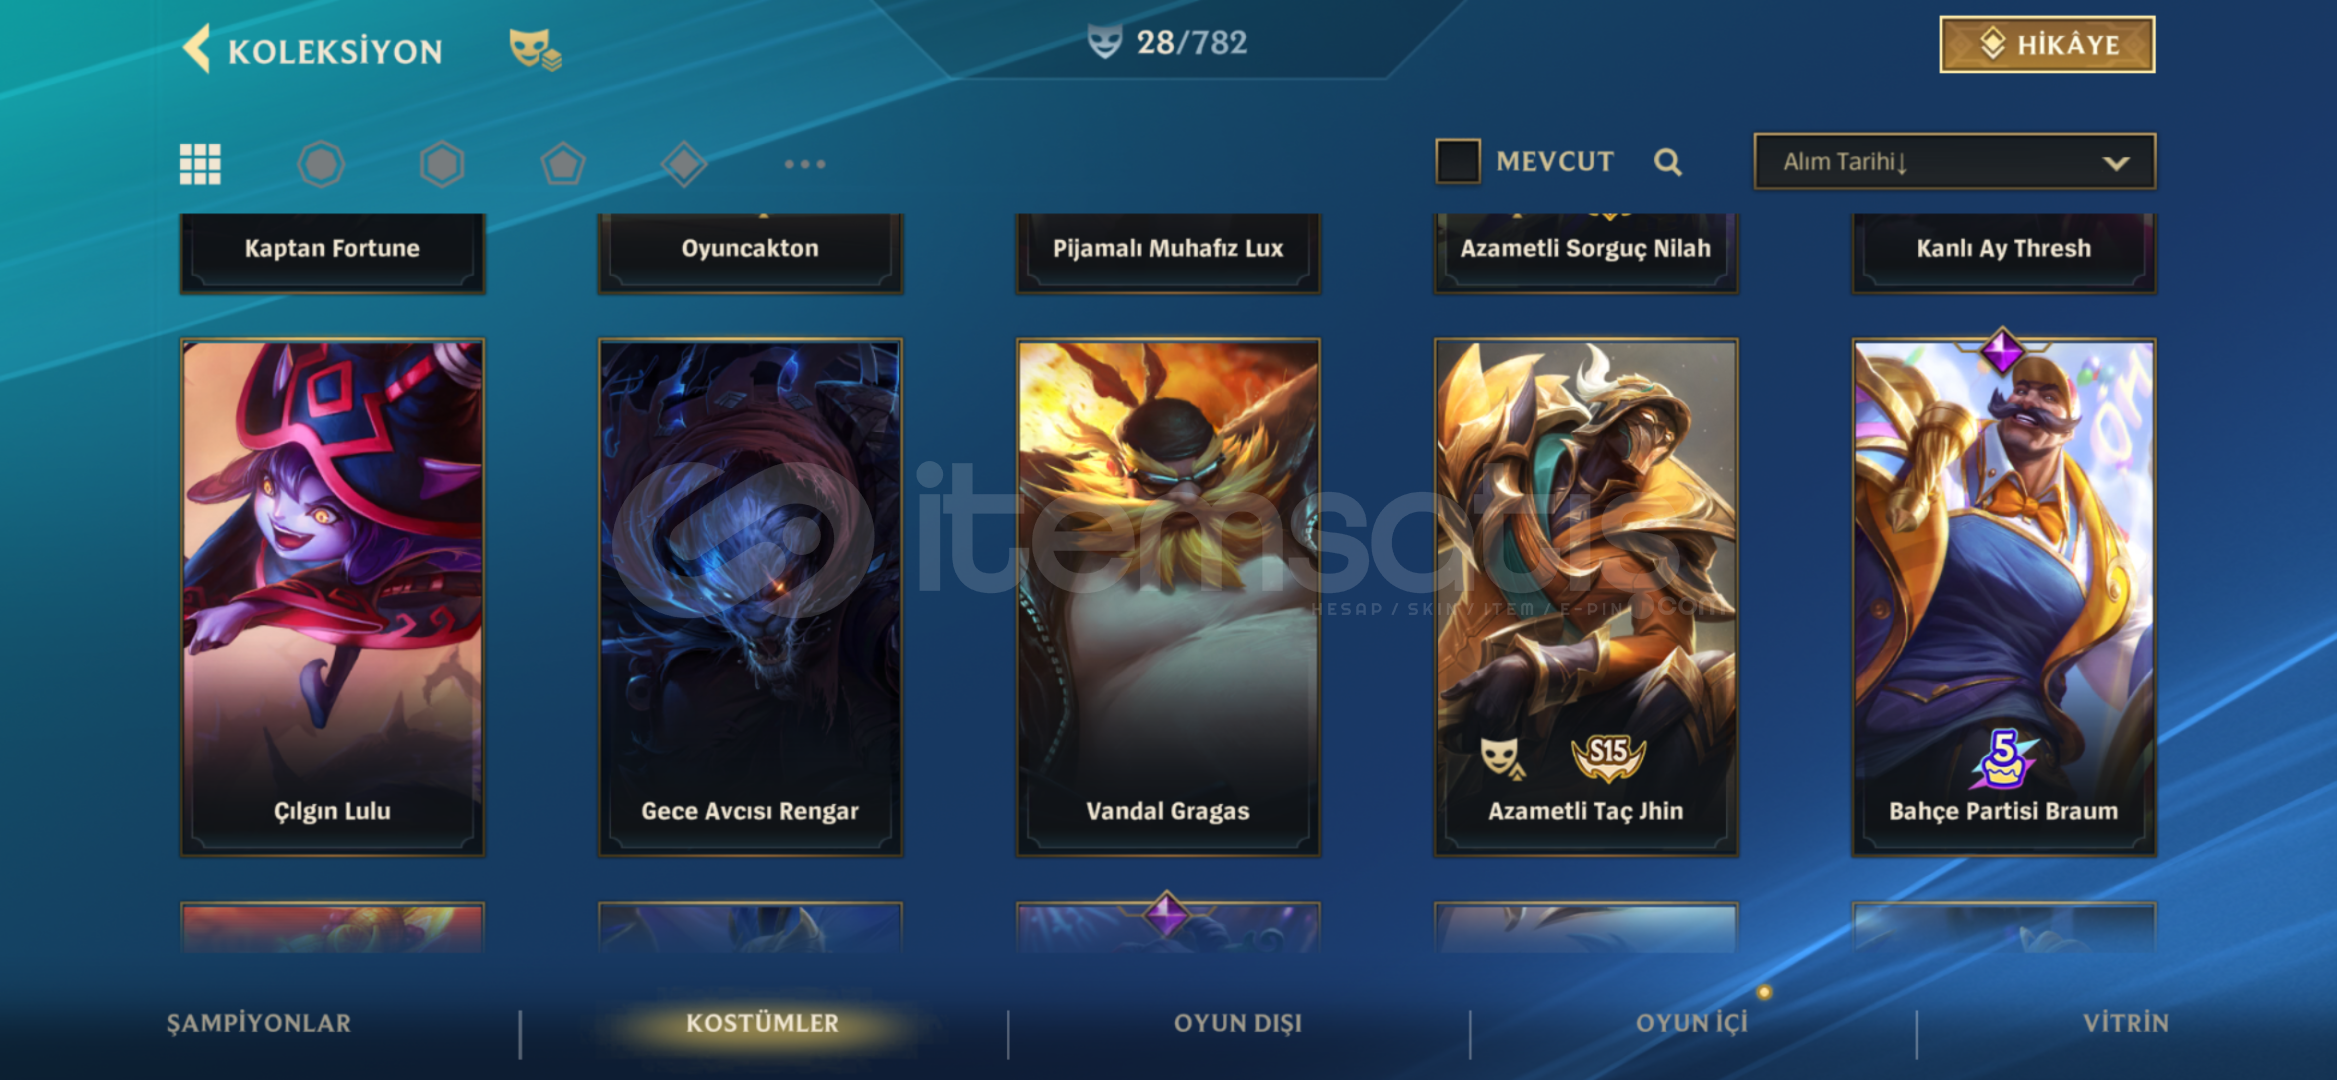Screen dimensions: 2337x1080
Task: Open the mask and coins skin icon
Action: [x=535, y=49]
